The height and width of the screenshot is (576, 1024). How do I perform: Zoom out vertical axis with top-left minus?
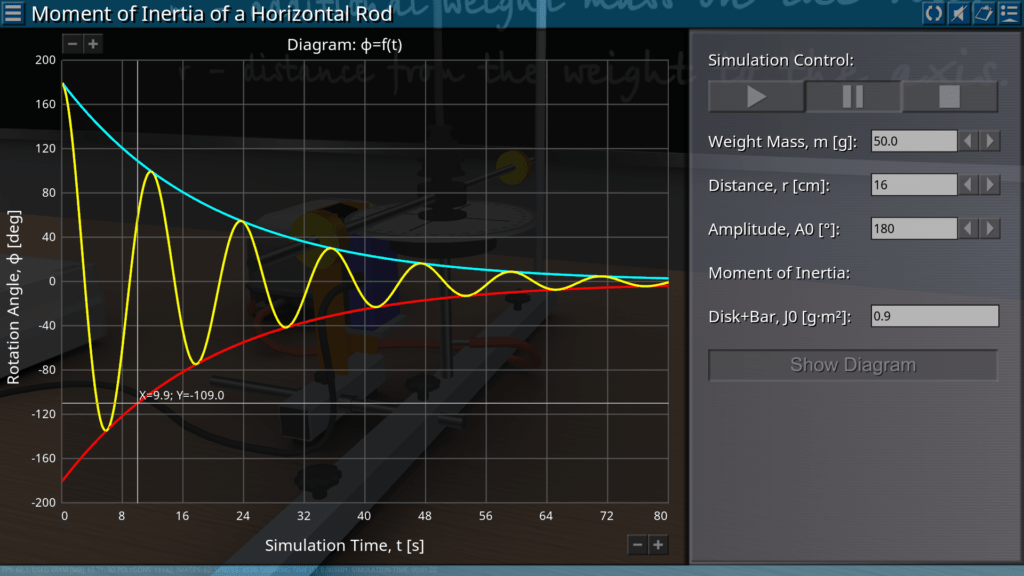72,44
